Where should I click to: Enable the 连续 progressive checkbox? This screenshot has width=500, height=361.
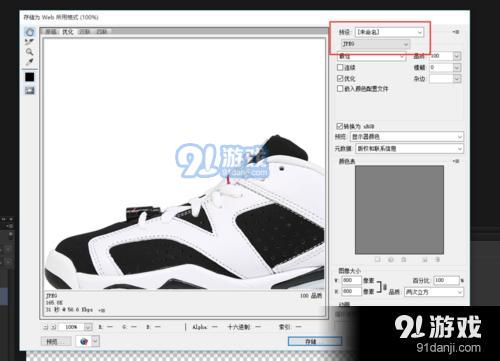[340, 67]
